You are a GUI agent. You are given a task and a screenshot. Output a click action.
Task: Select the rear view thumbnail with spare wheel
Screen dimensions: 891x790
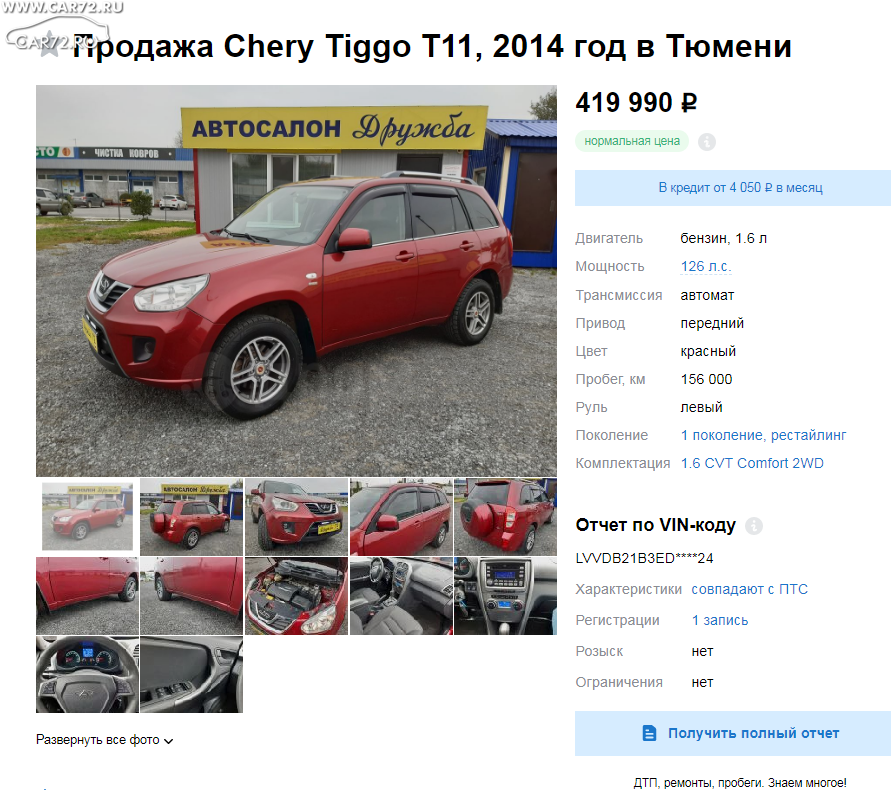point(505,517)
